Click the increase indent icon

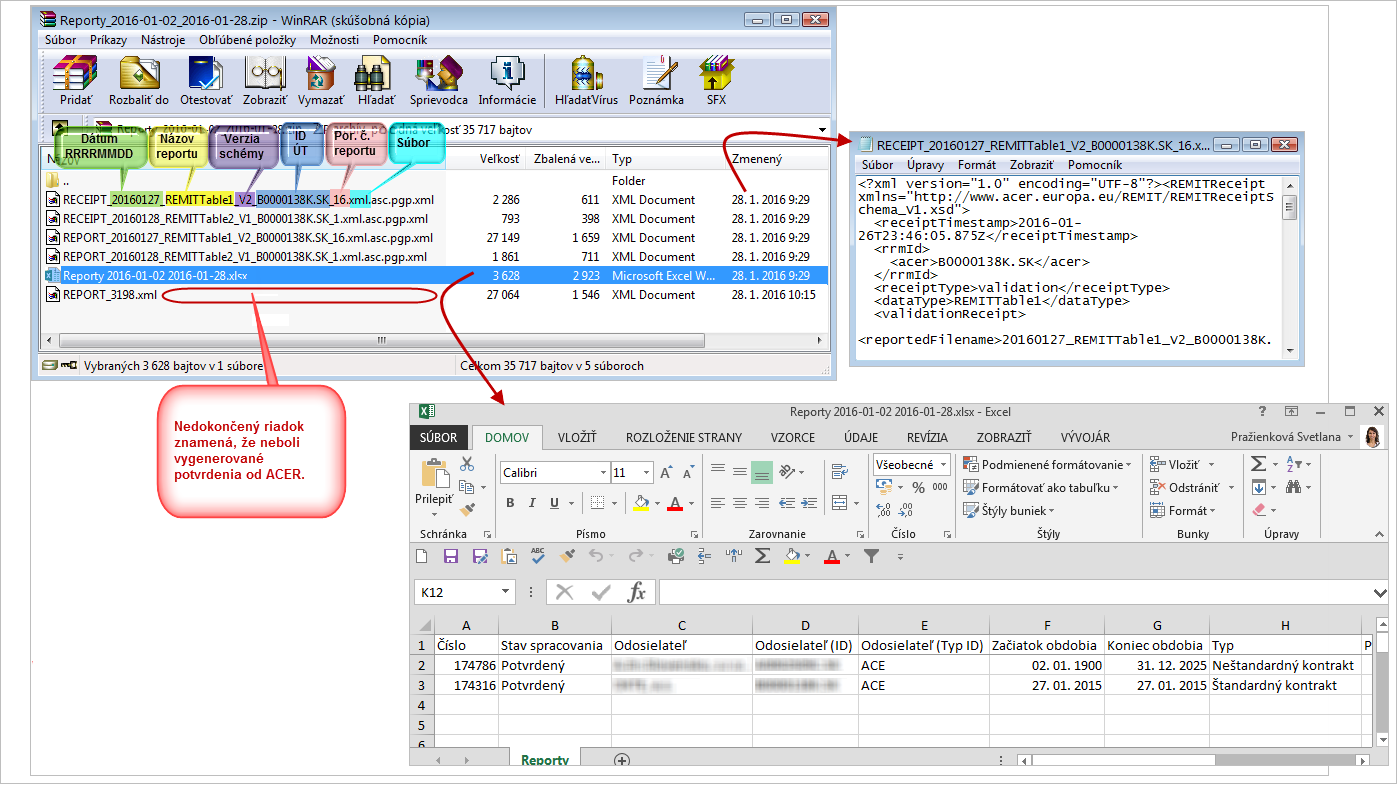[808, 503]
